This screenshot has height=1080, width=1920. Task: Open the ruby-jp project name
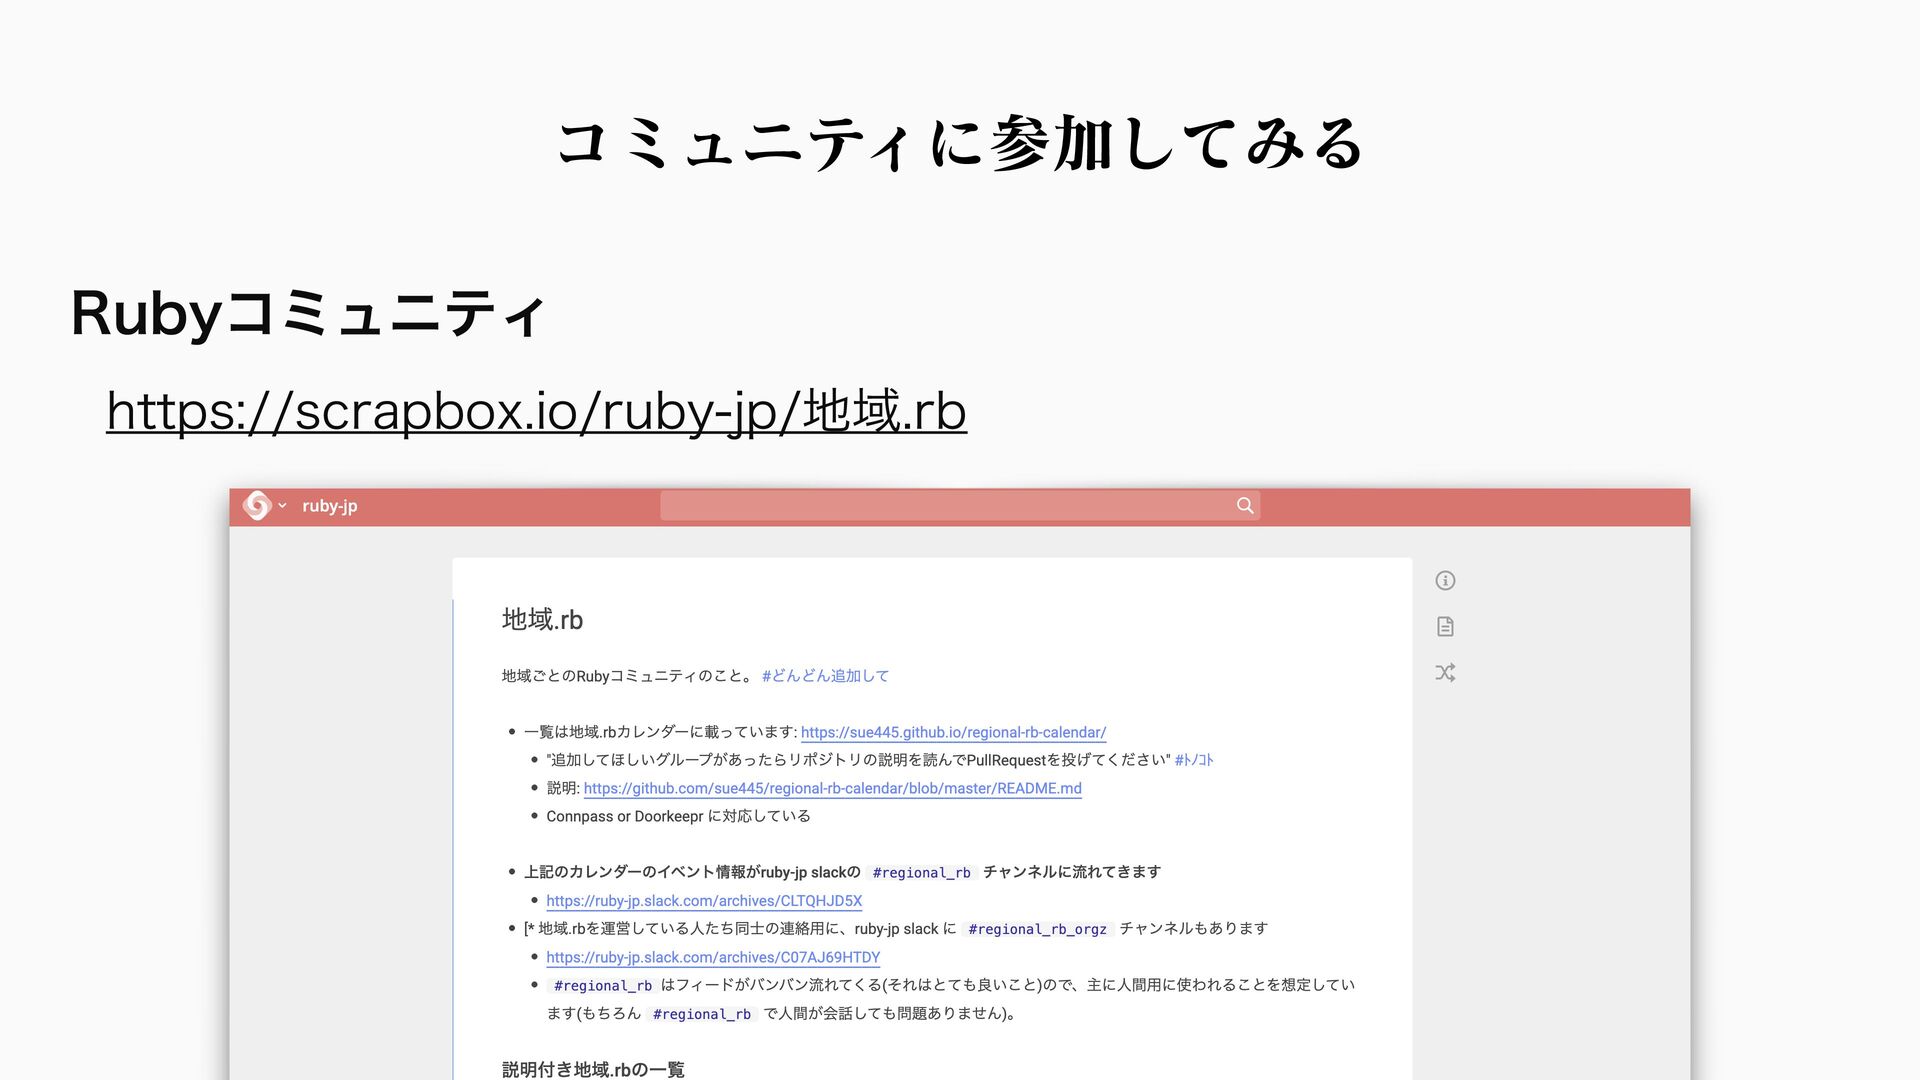pyautogui.click(x=329, y=506)
